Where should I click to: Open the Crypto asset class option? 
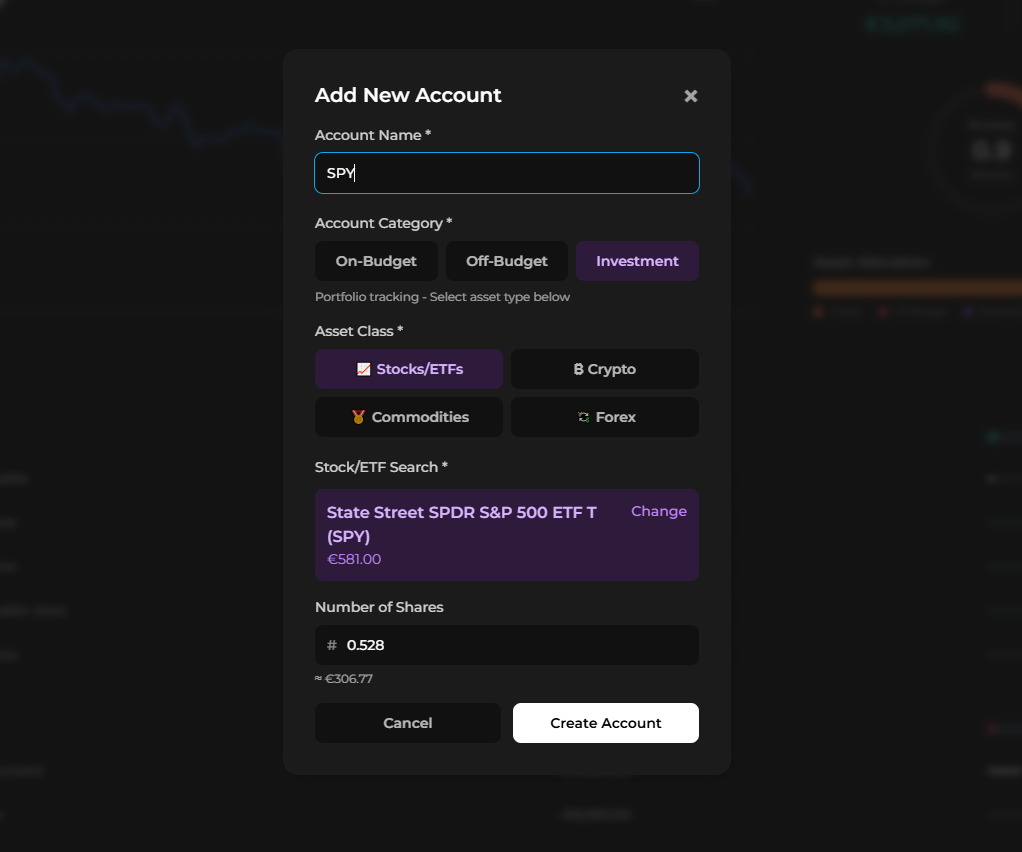coord(604,369)
